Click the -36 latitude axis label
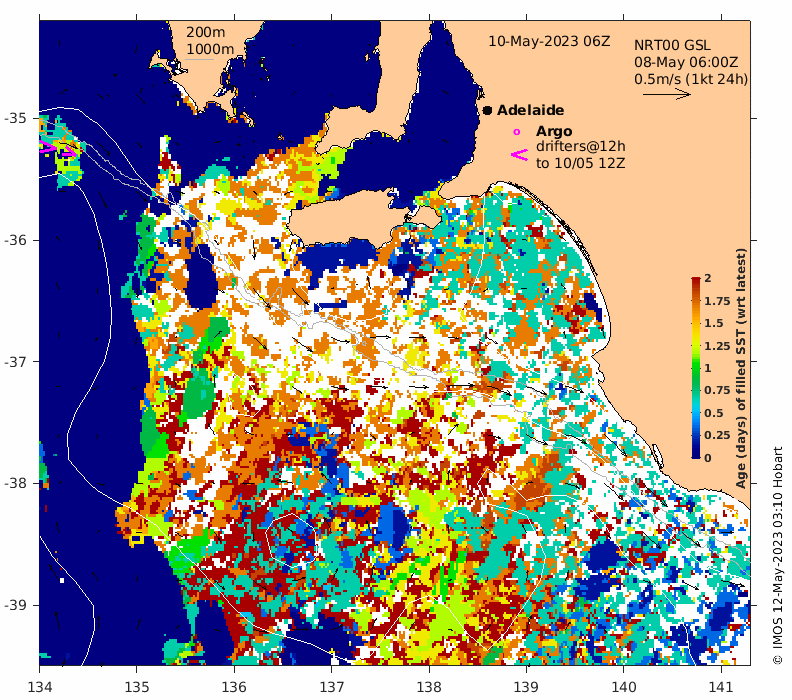792x700 pixels. pyautogui.click(x=15, y=240)
